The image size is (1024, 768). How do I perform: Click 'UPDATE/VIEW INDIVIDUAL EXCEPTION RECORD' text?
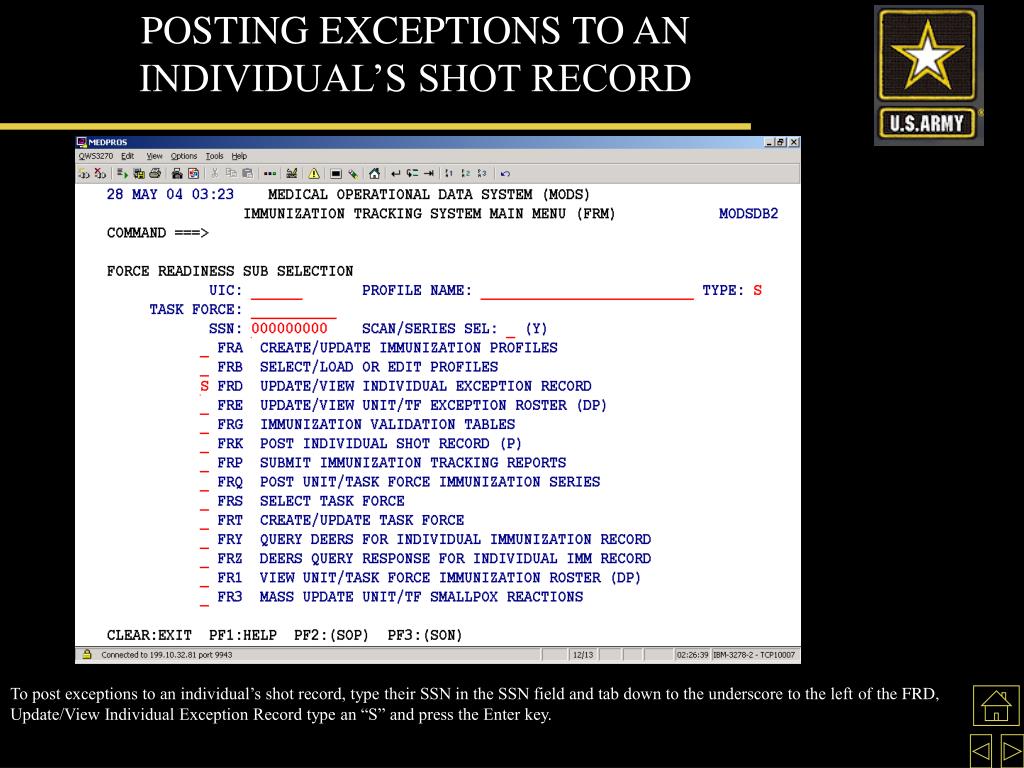[x=426, y=386]
